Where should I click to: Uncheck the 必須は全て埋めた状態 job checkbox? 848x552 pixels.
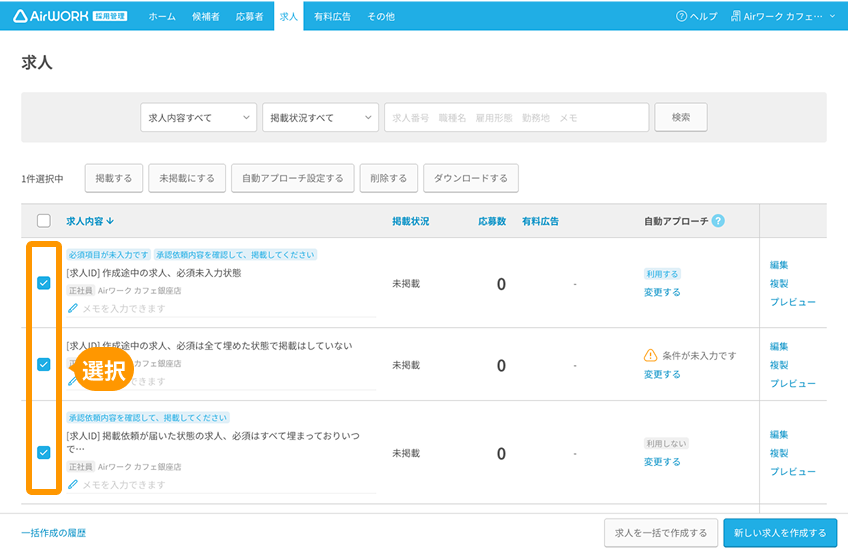point(44,364)
